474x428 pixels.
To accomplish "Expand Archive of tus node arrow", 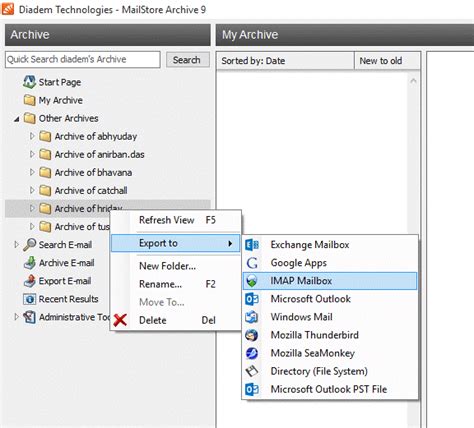I will tap(32, 226).
